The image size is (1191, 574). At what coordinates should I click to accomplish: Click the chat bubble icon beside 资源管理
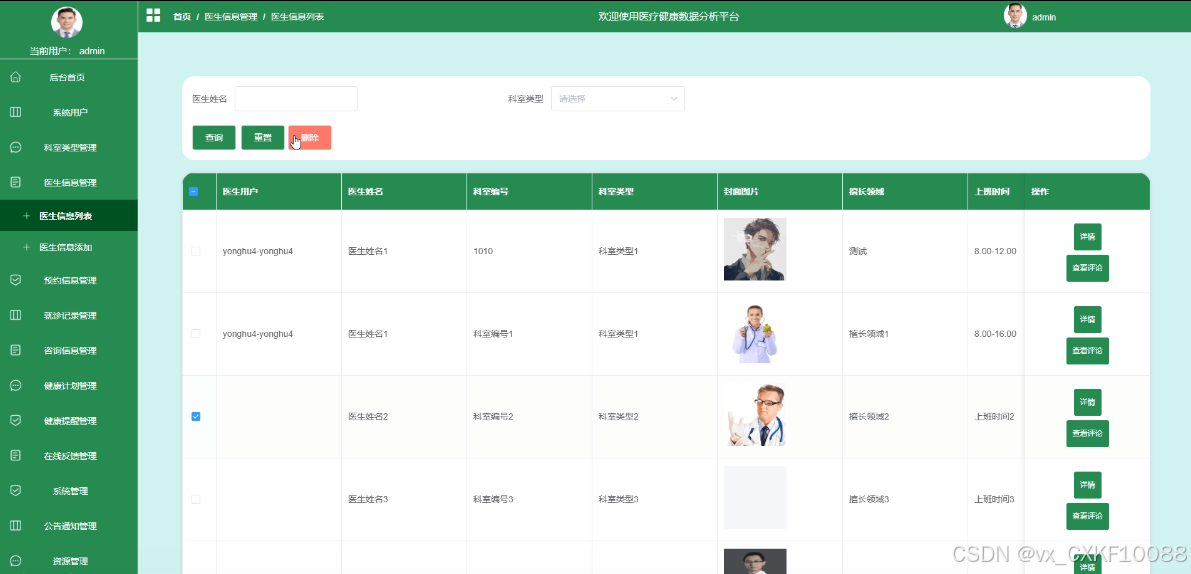15,561
